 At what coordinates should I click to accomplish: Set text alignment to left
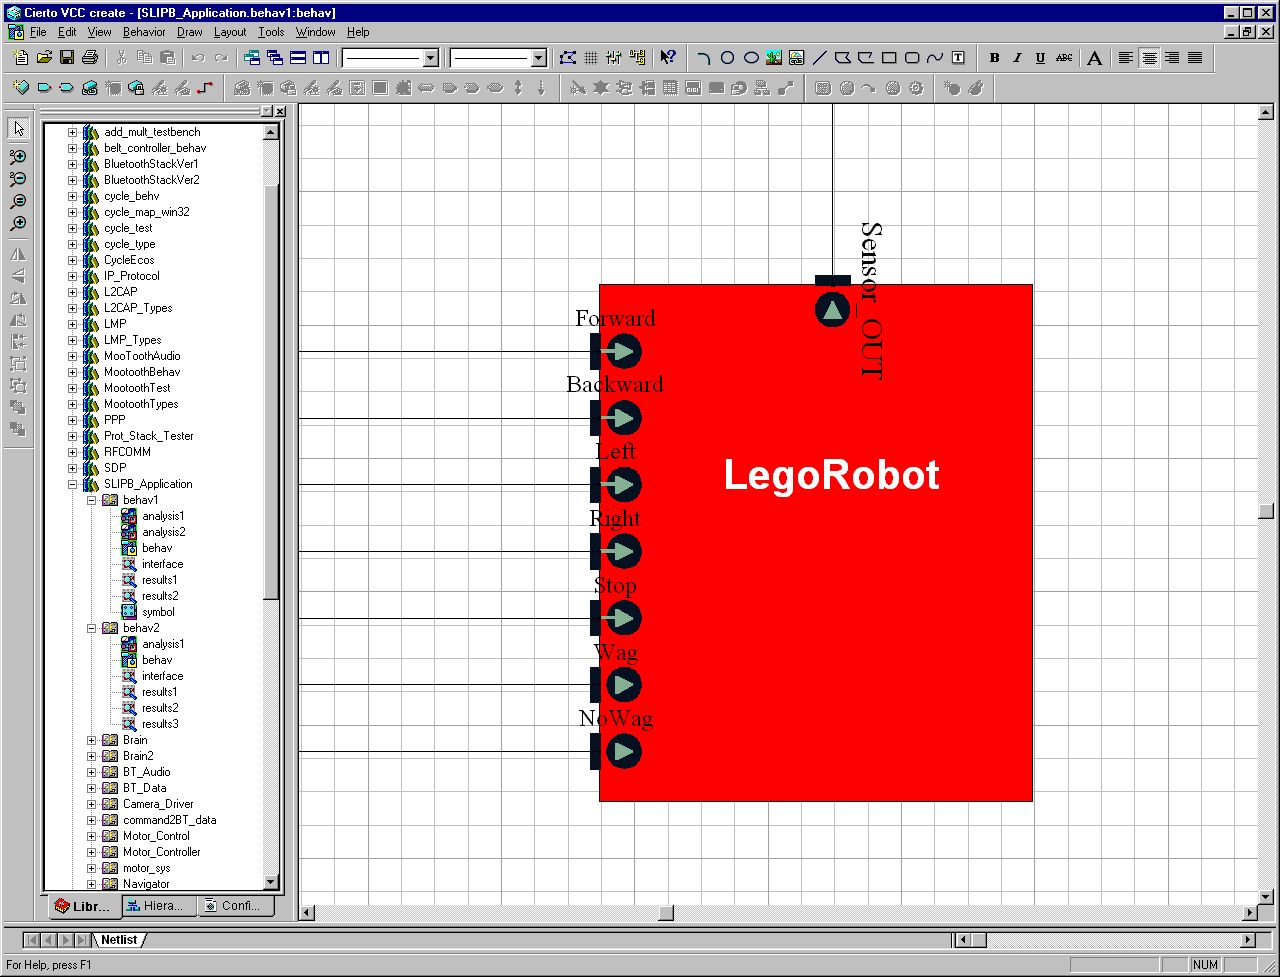tap(1126, 58)
